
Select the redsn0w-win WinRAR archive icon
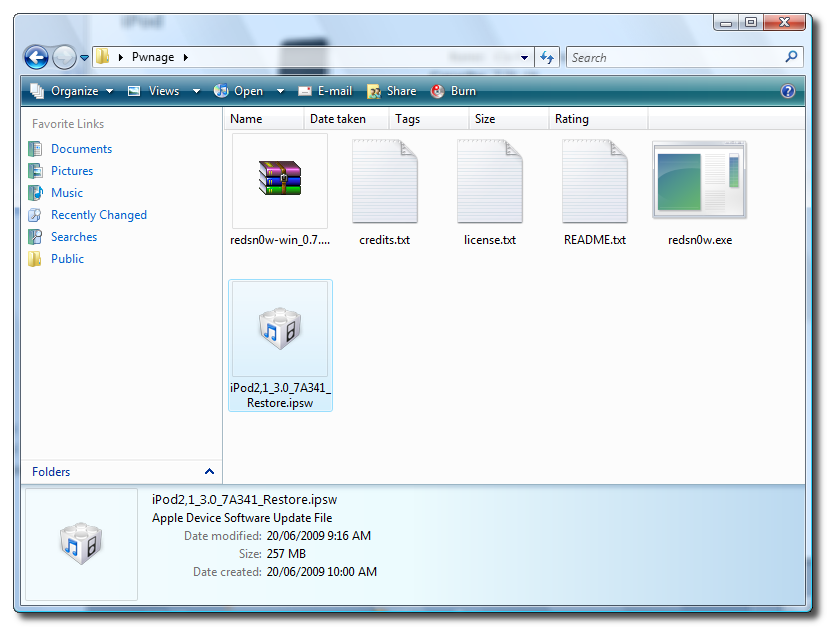click(279, 181)
